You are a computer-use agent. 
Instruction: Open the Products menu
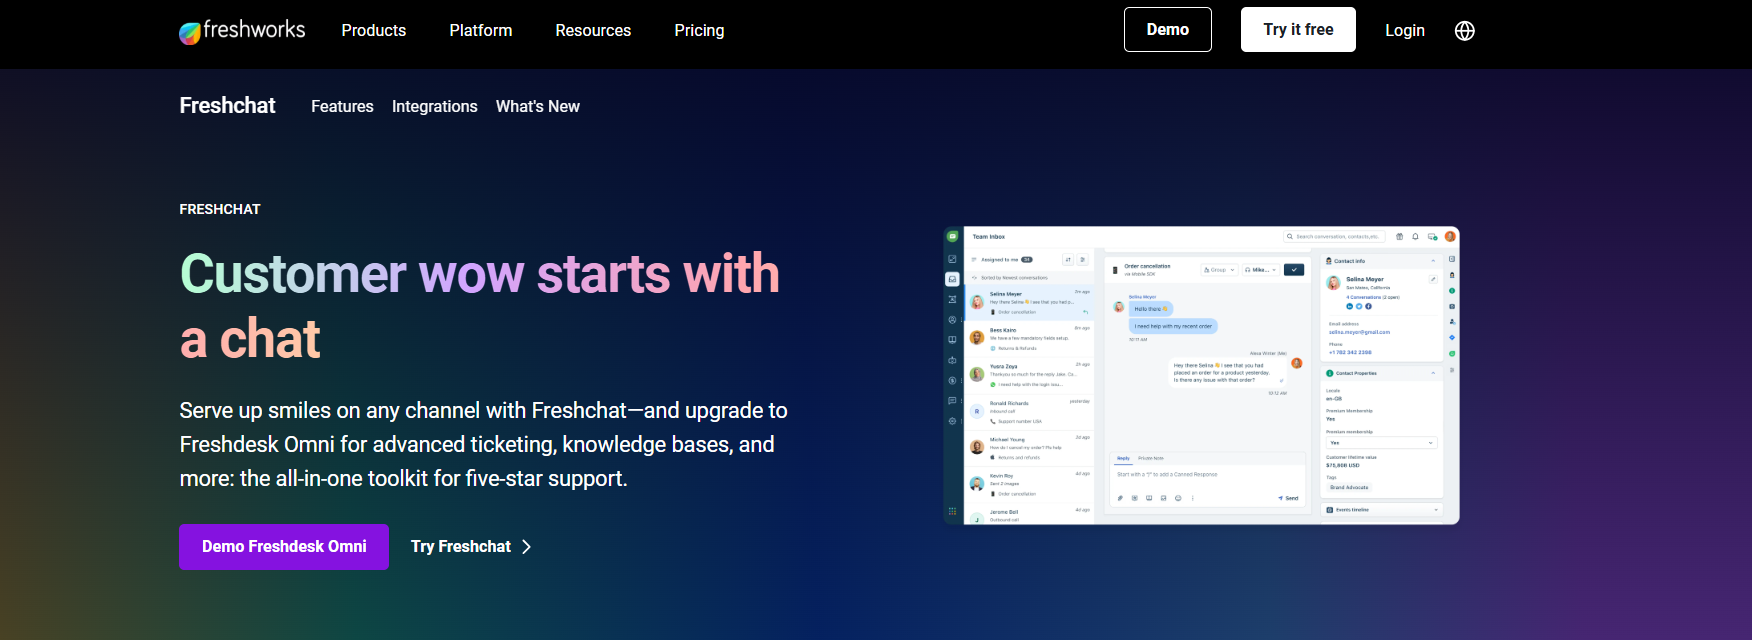[x=374, y=30]
